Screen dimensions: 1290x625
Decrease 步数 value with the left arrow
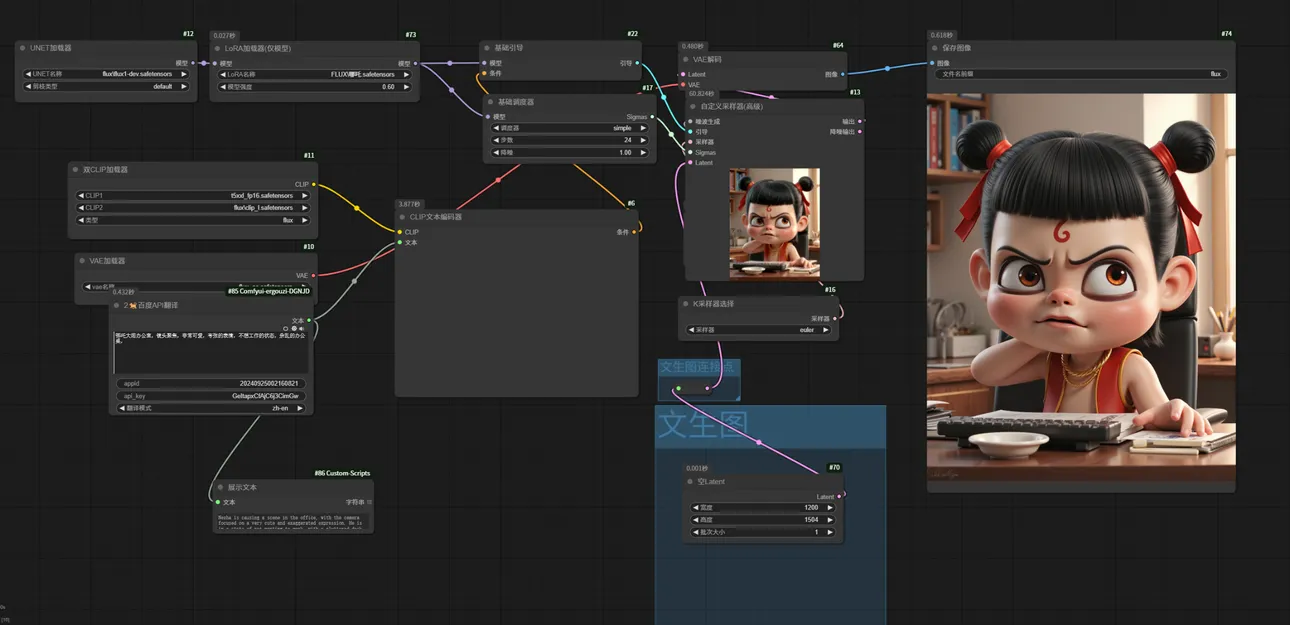tap(496, 140)
